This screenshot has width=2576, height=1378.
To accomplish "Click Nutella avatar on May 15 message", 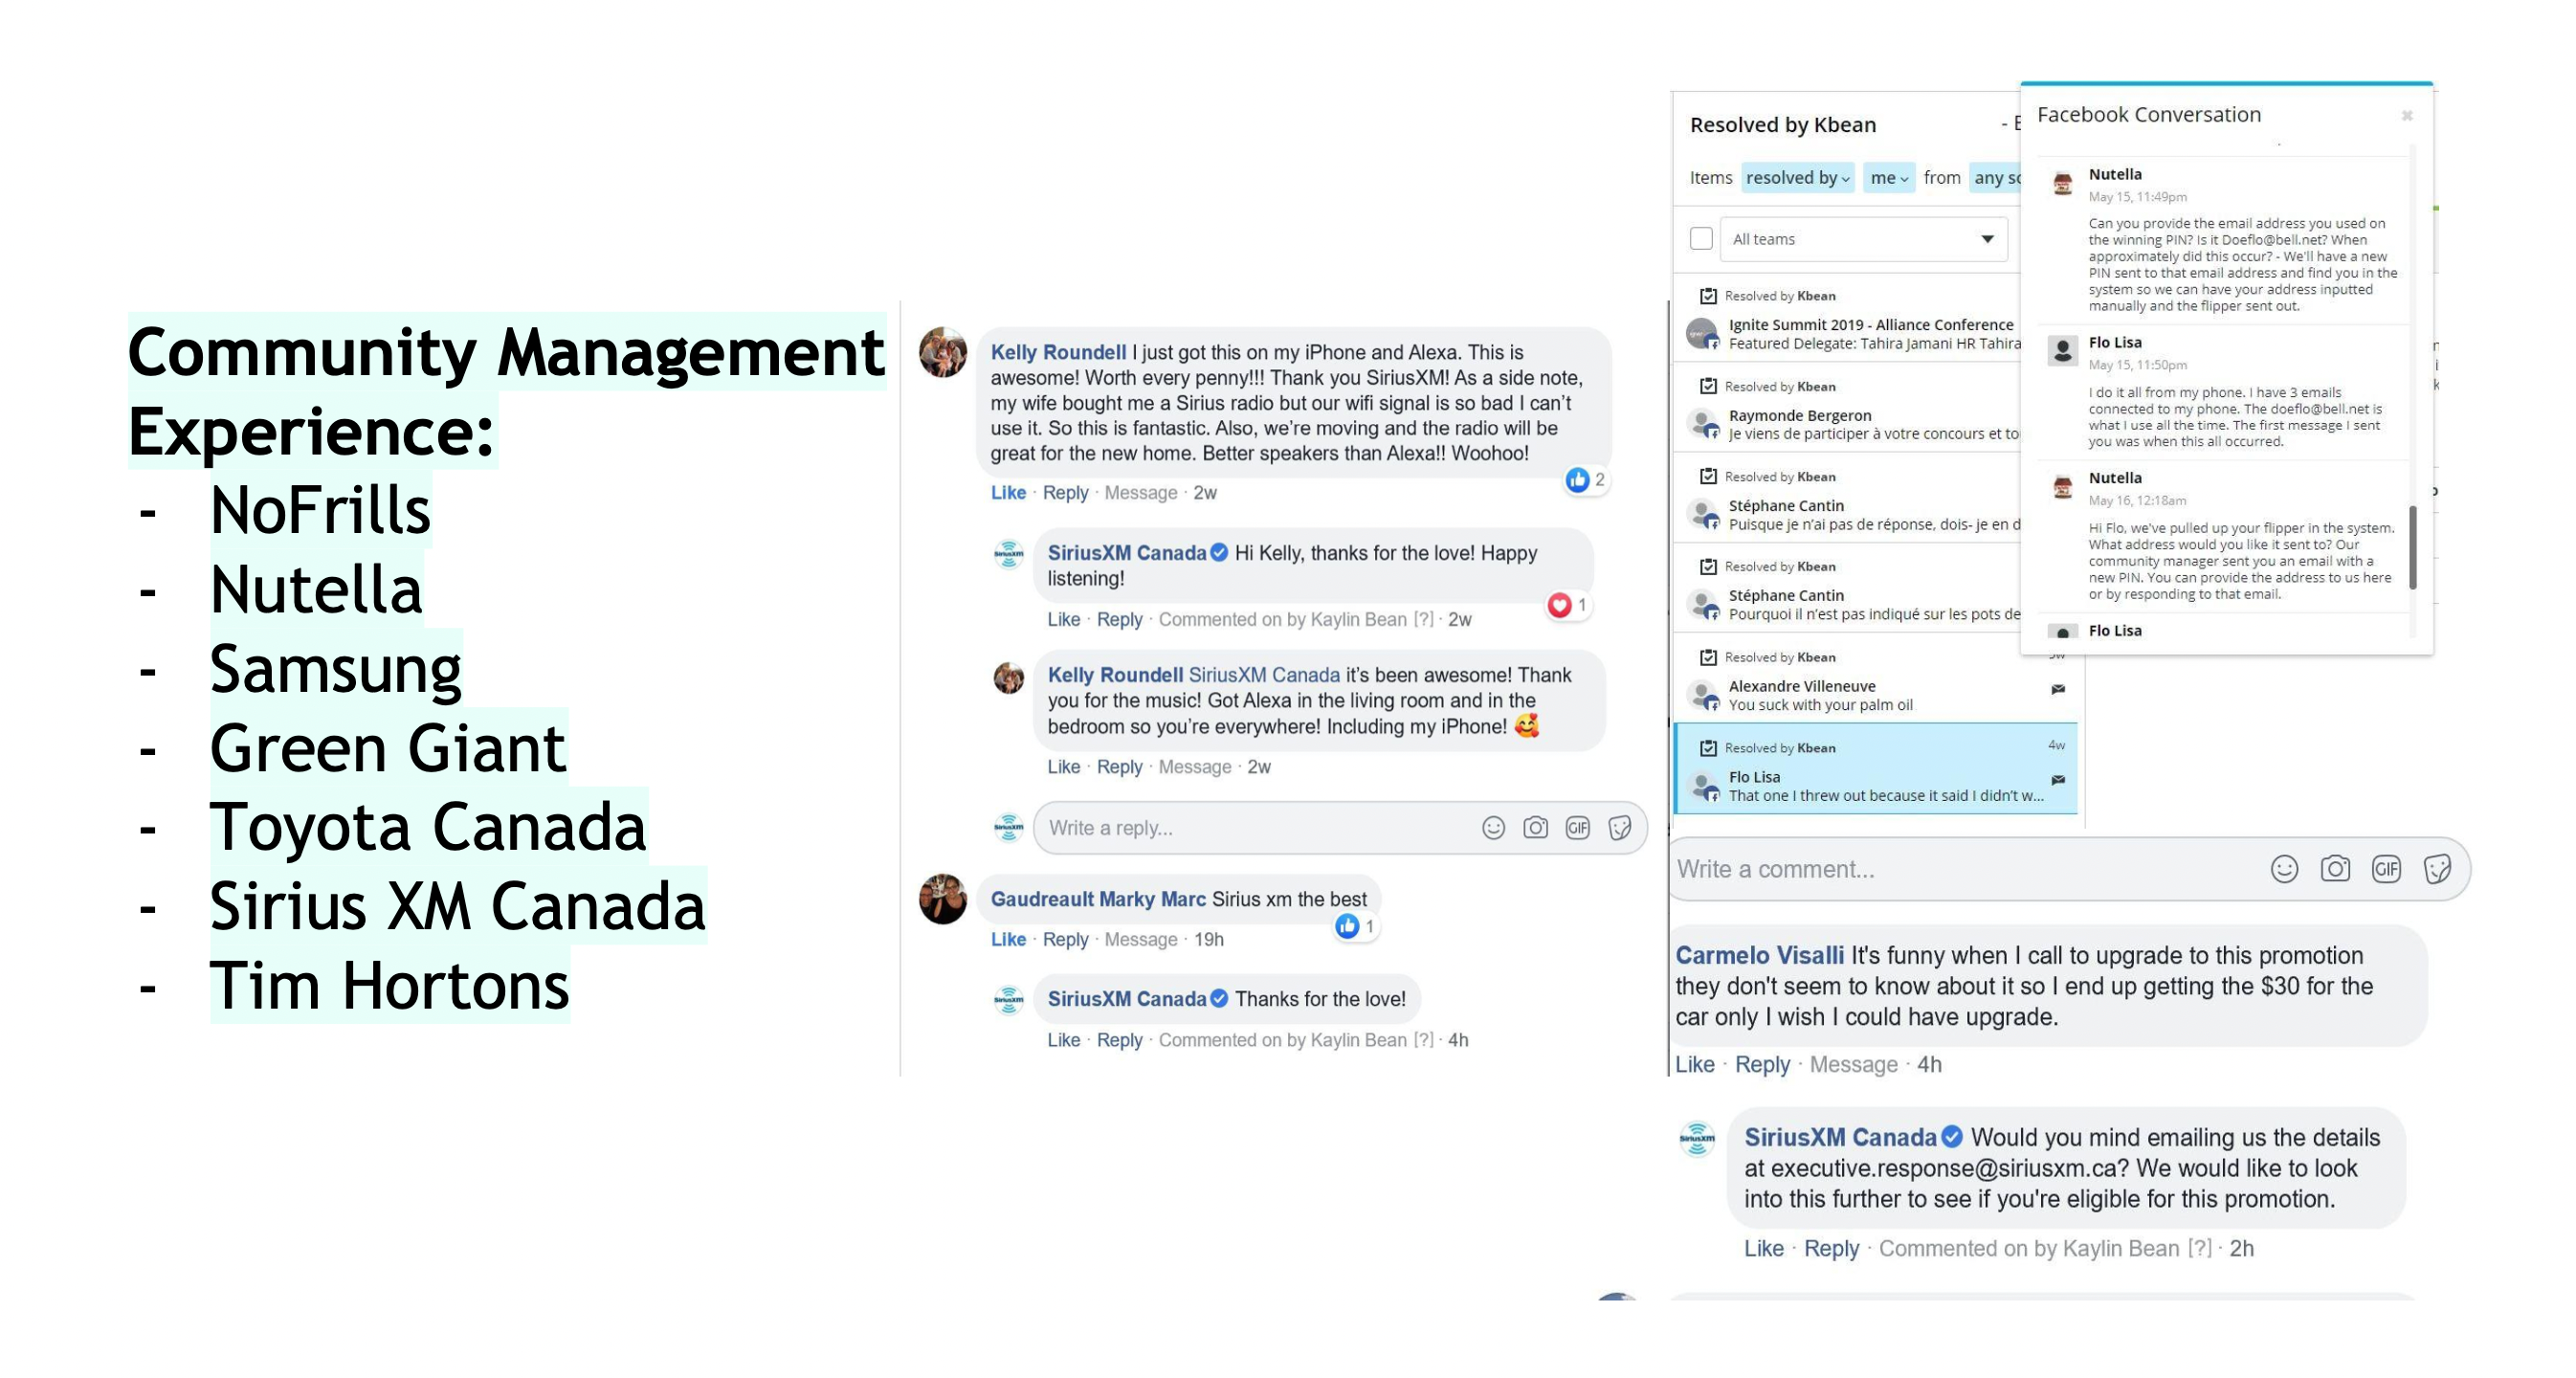I will 2062,183.
